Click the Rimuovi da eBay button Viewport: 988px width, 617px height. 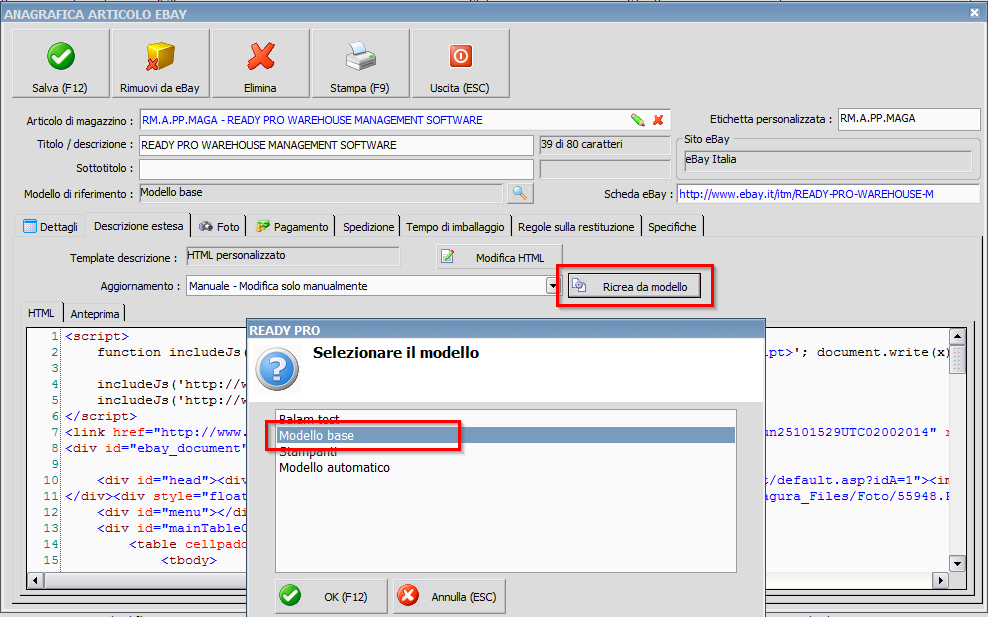tap(160, 64)
